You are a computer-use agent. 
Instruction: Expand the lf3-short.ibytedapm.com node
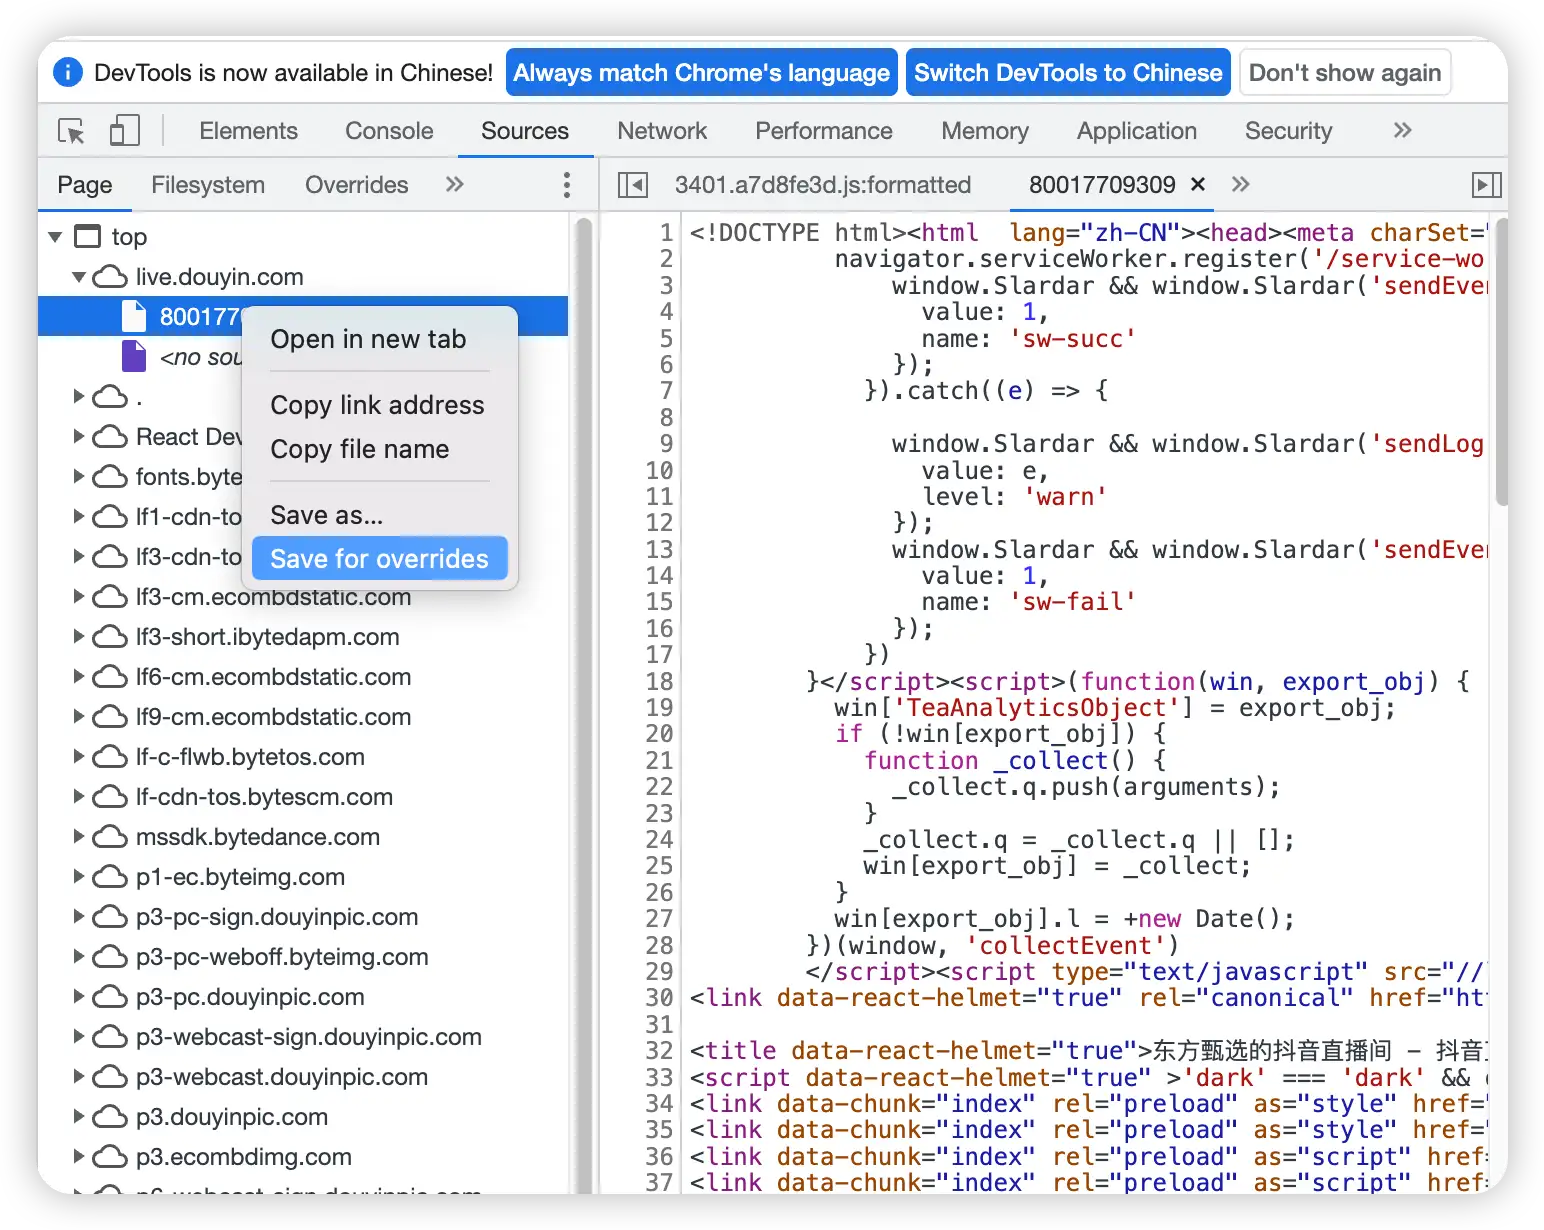79,637
